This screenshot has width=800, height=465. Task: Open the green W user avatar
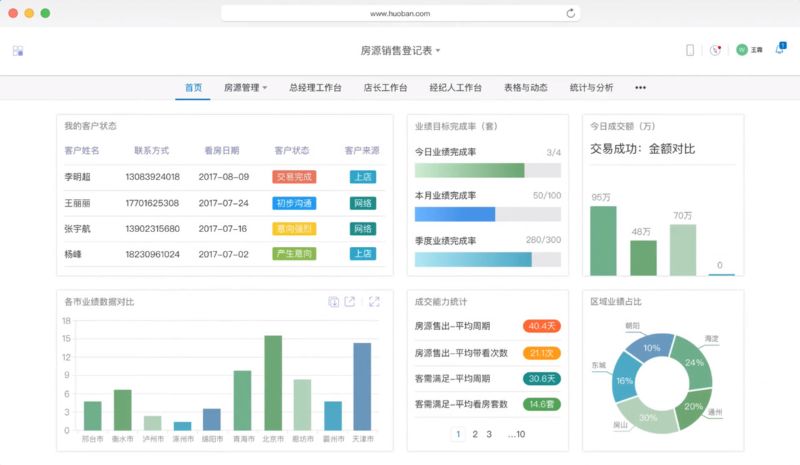(742, 50)
